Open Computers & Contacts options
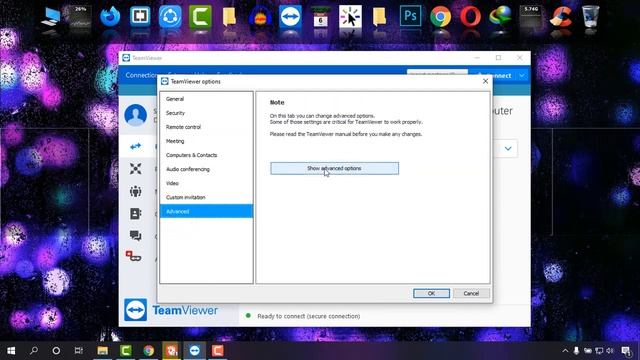The image size is (640, 360). [x=206, y=155]
